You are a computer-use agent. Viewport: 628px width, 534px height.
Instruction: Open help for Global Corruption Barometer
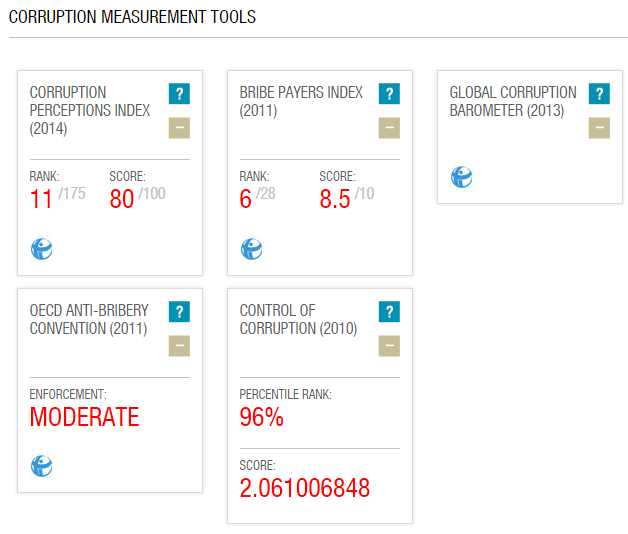[x=599, y=95]
